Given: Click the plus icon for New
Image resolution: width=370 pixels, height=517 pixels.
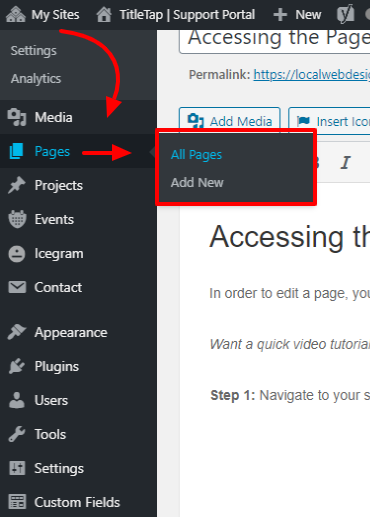Looking at the screenshot, I should click(x=280, y=15).
